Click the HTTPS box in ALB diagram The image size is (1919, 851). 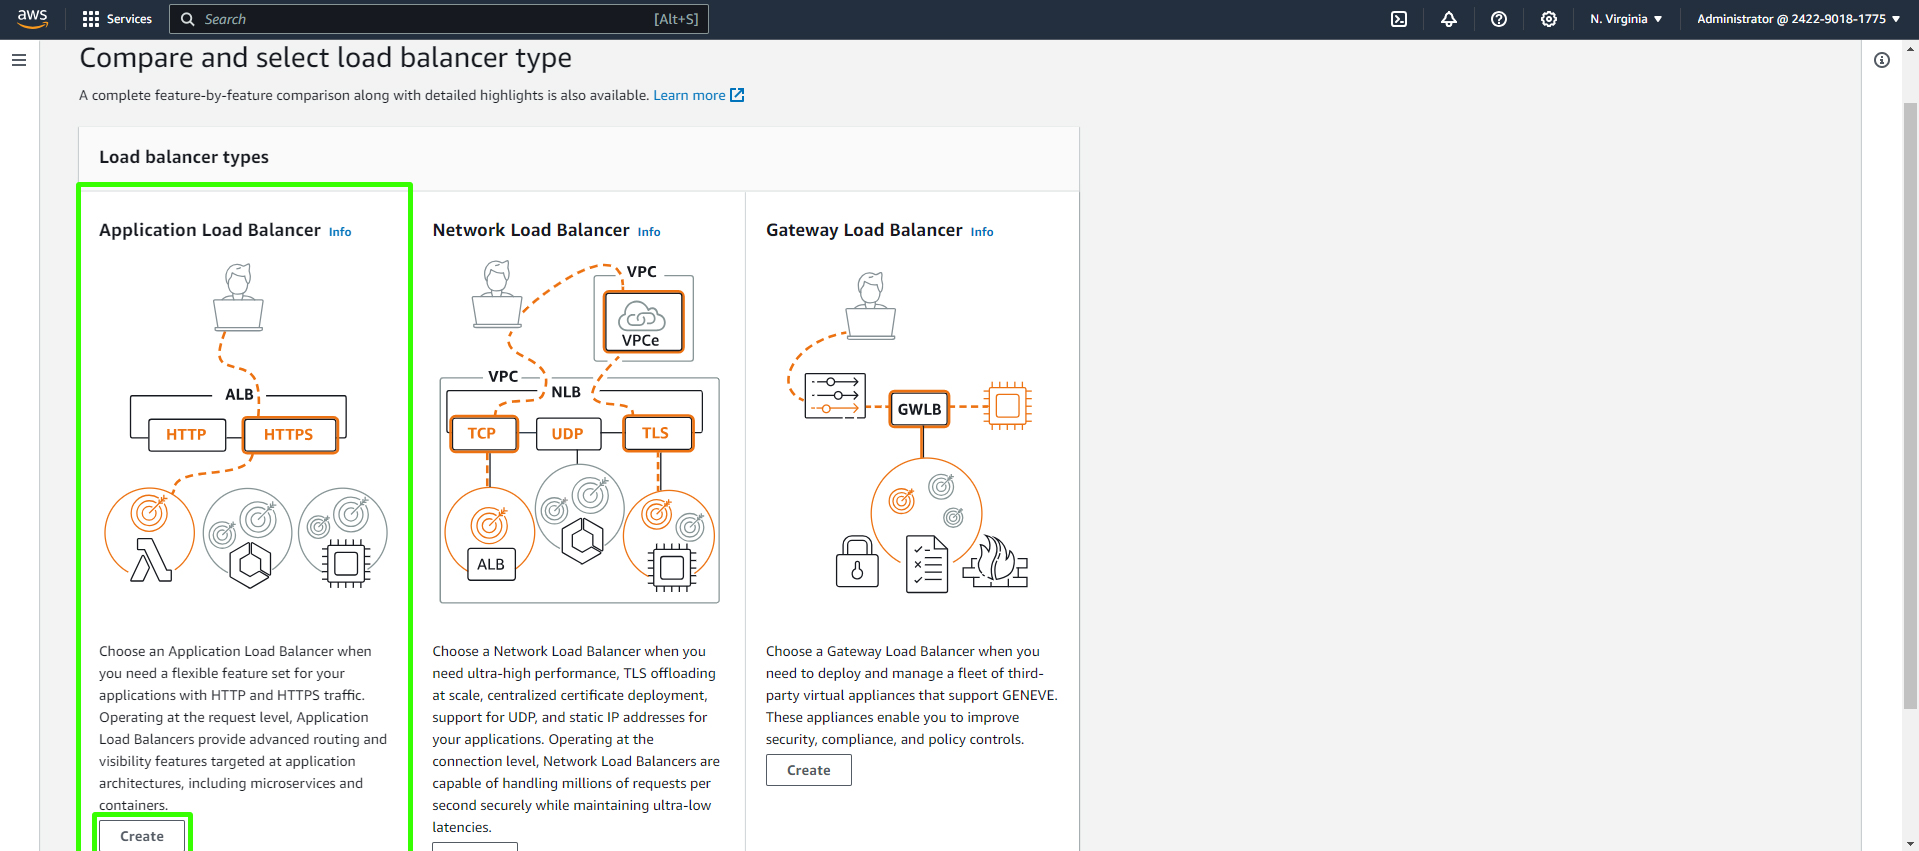[x=289, y=434]
